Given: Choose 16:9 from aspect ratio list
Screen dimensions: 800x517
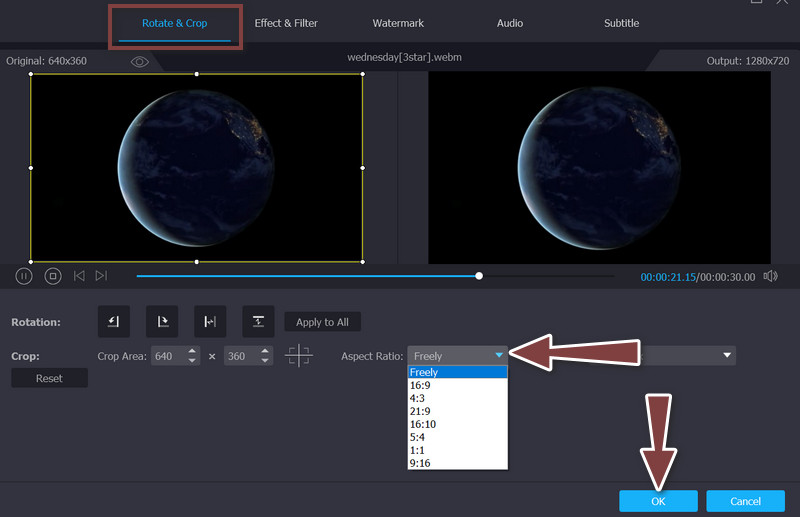Looking at the screenshot, I should coord(421,385).
